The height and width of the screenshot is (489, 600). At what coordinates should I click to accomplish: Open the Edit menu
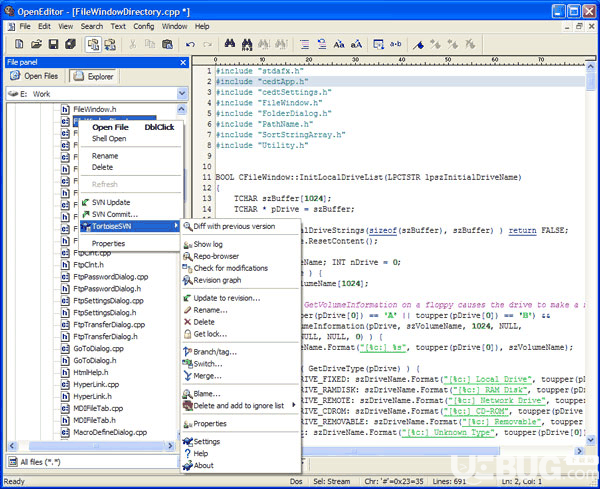pos(44,26)
